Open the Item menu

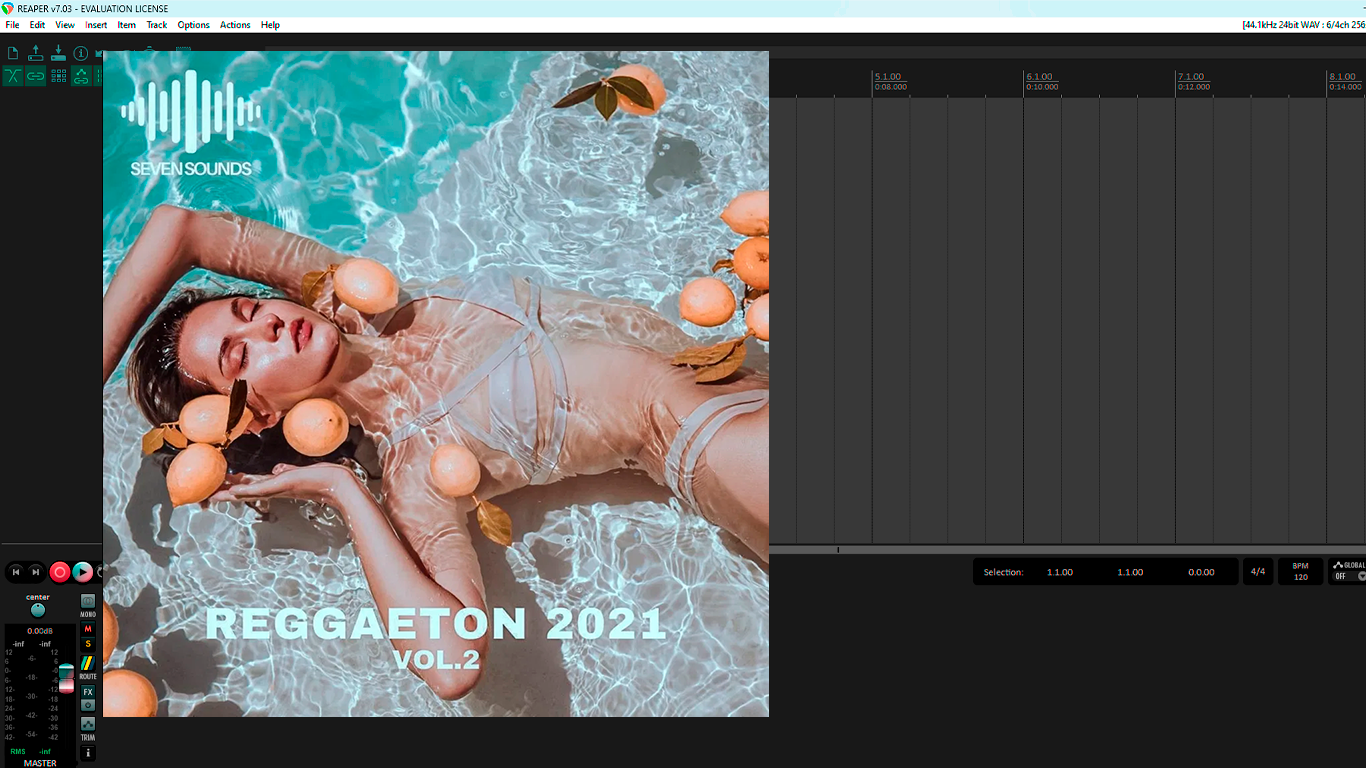(127, 25)
